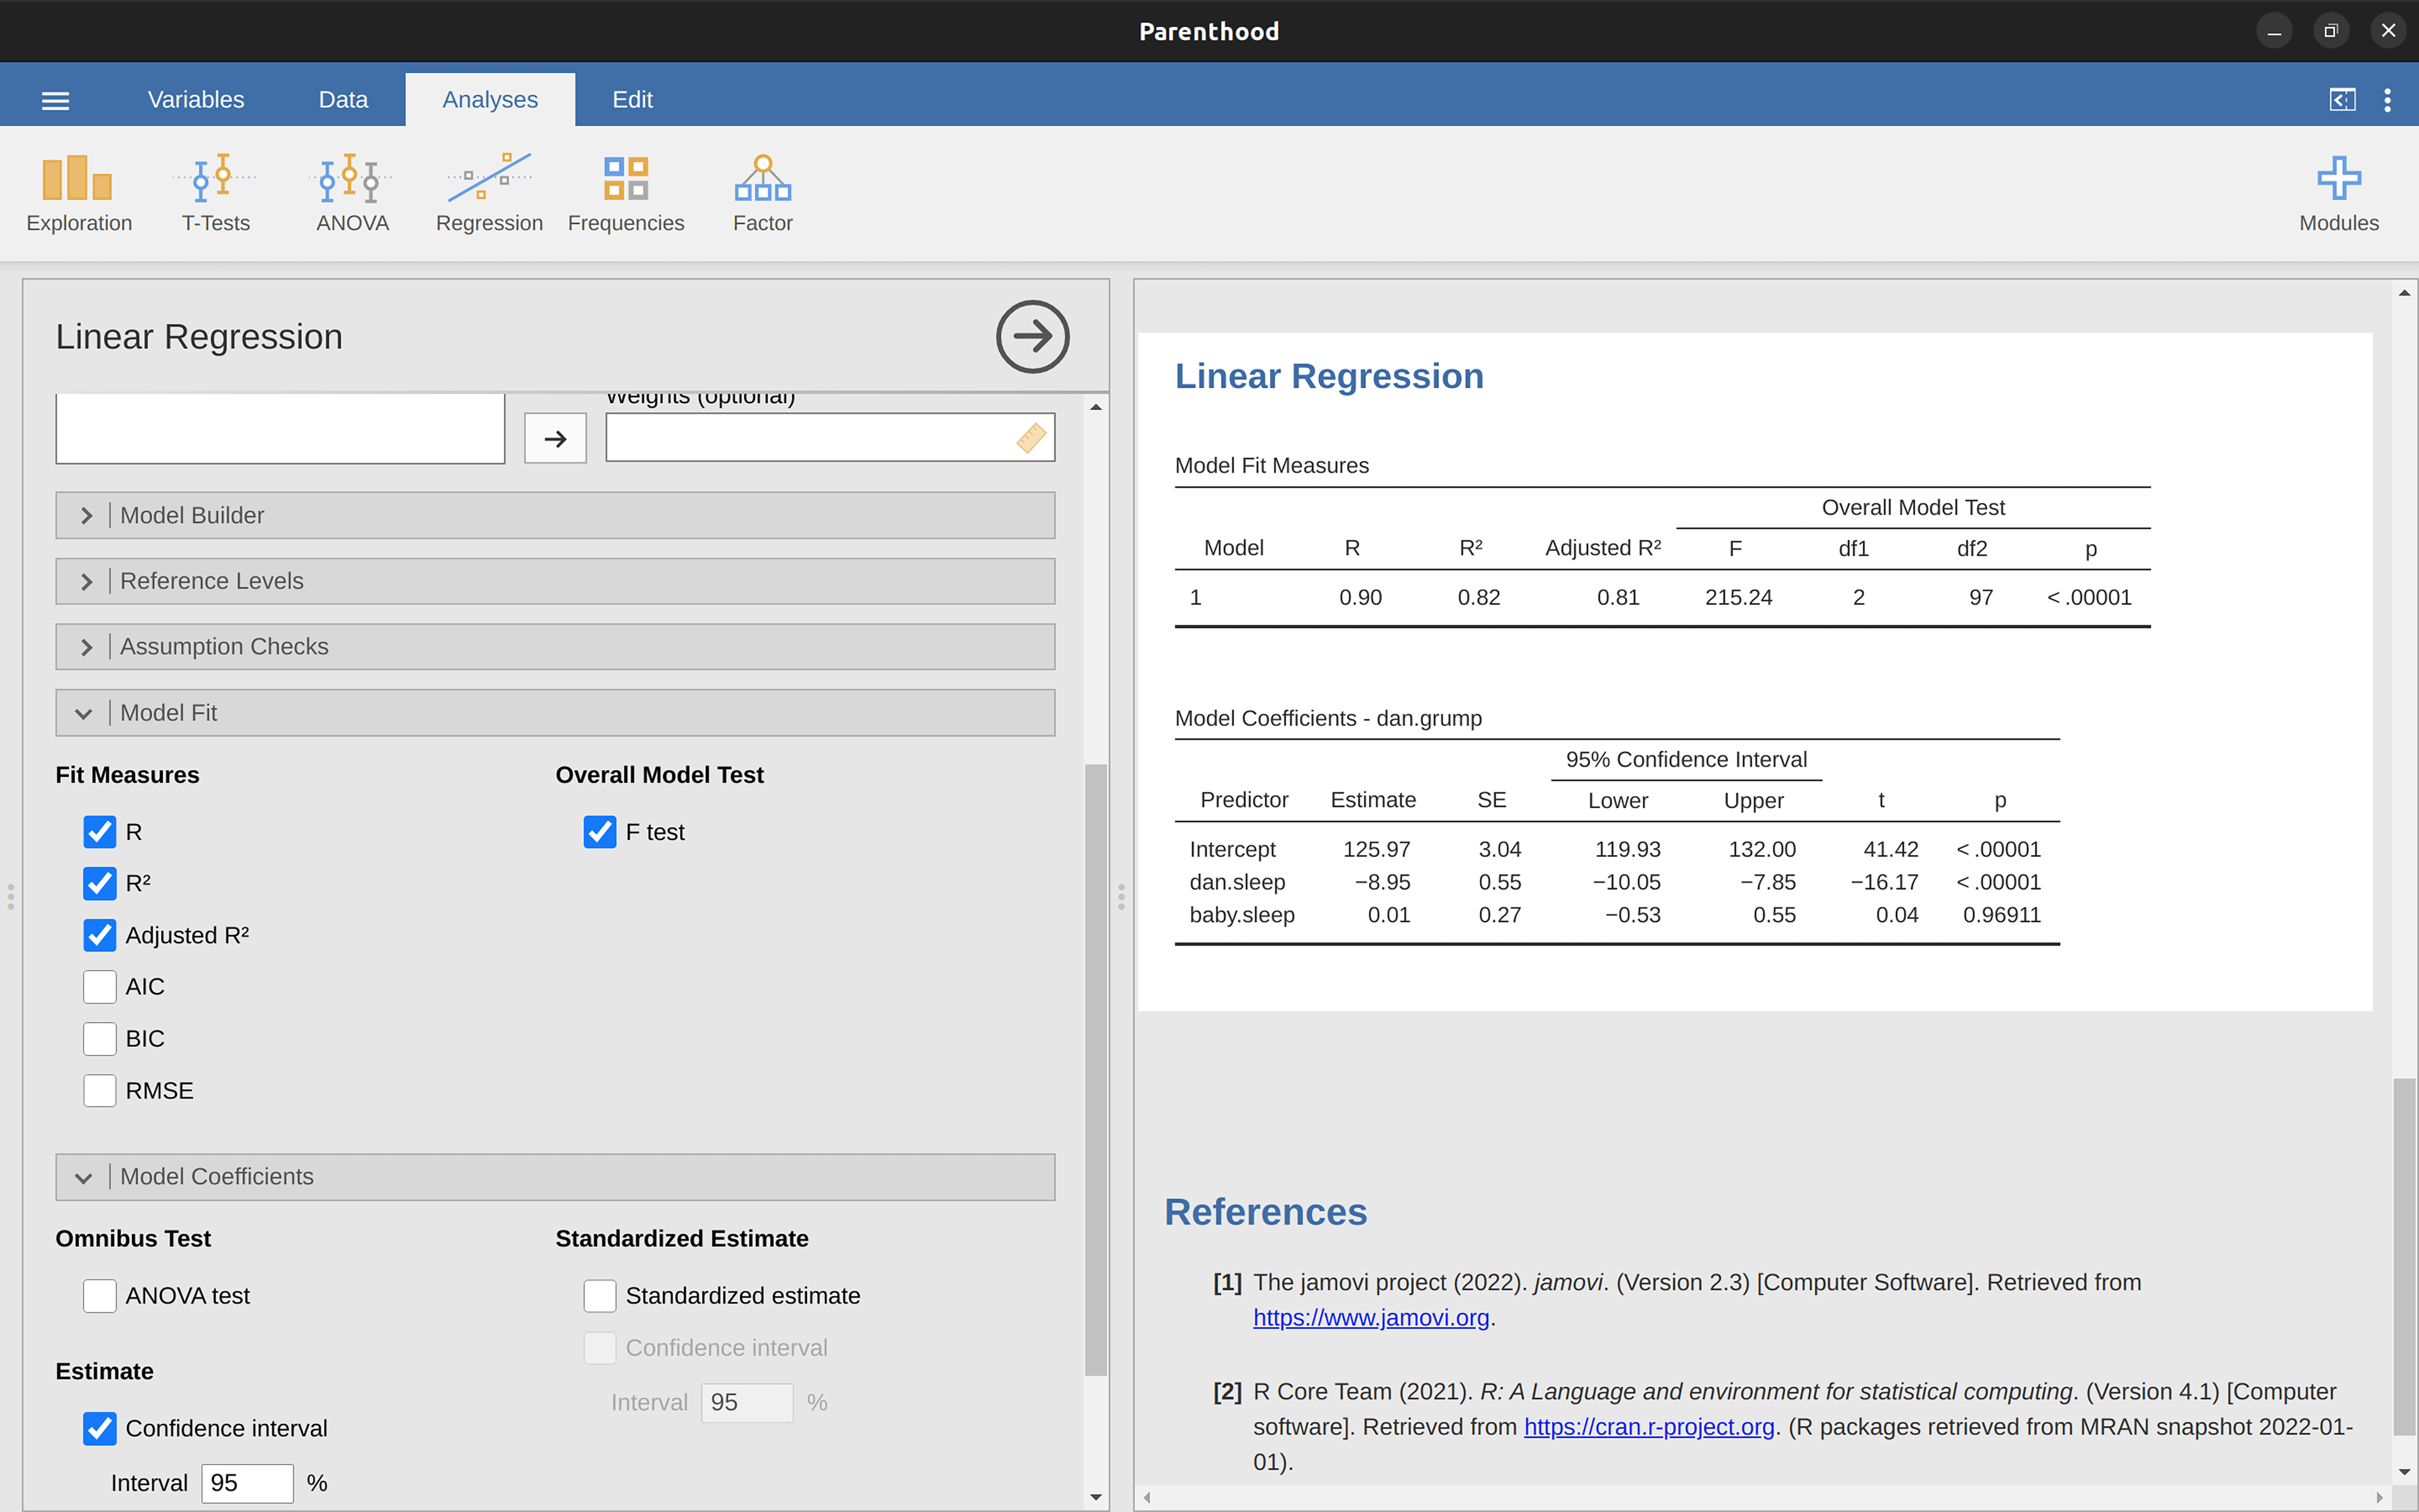2419x1512 pixels.
Task: Open the jamovi.org link
Action: click(x=1371, y=1318)
